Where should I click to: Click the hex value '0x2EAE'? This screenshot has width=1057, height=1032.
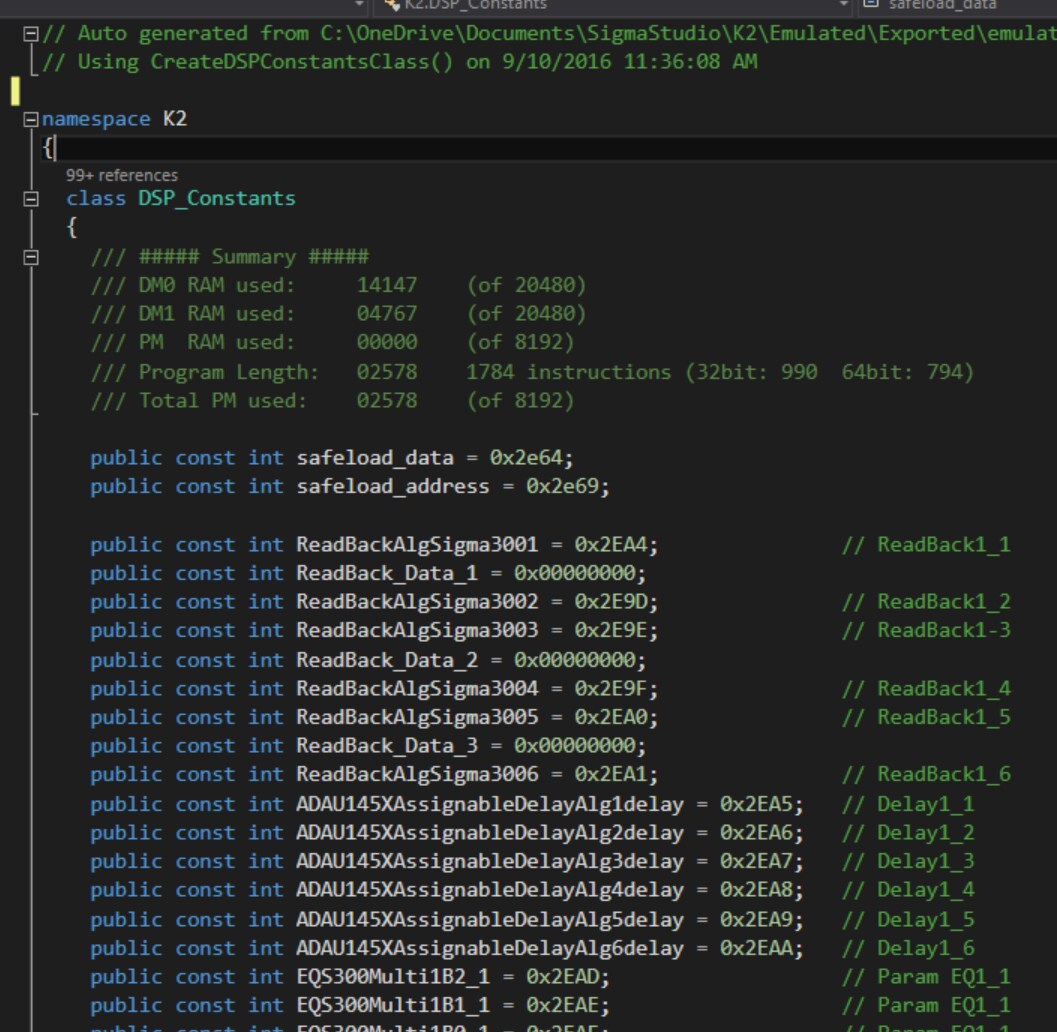point(562,1006)
